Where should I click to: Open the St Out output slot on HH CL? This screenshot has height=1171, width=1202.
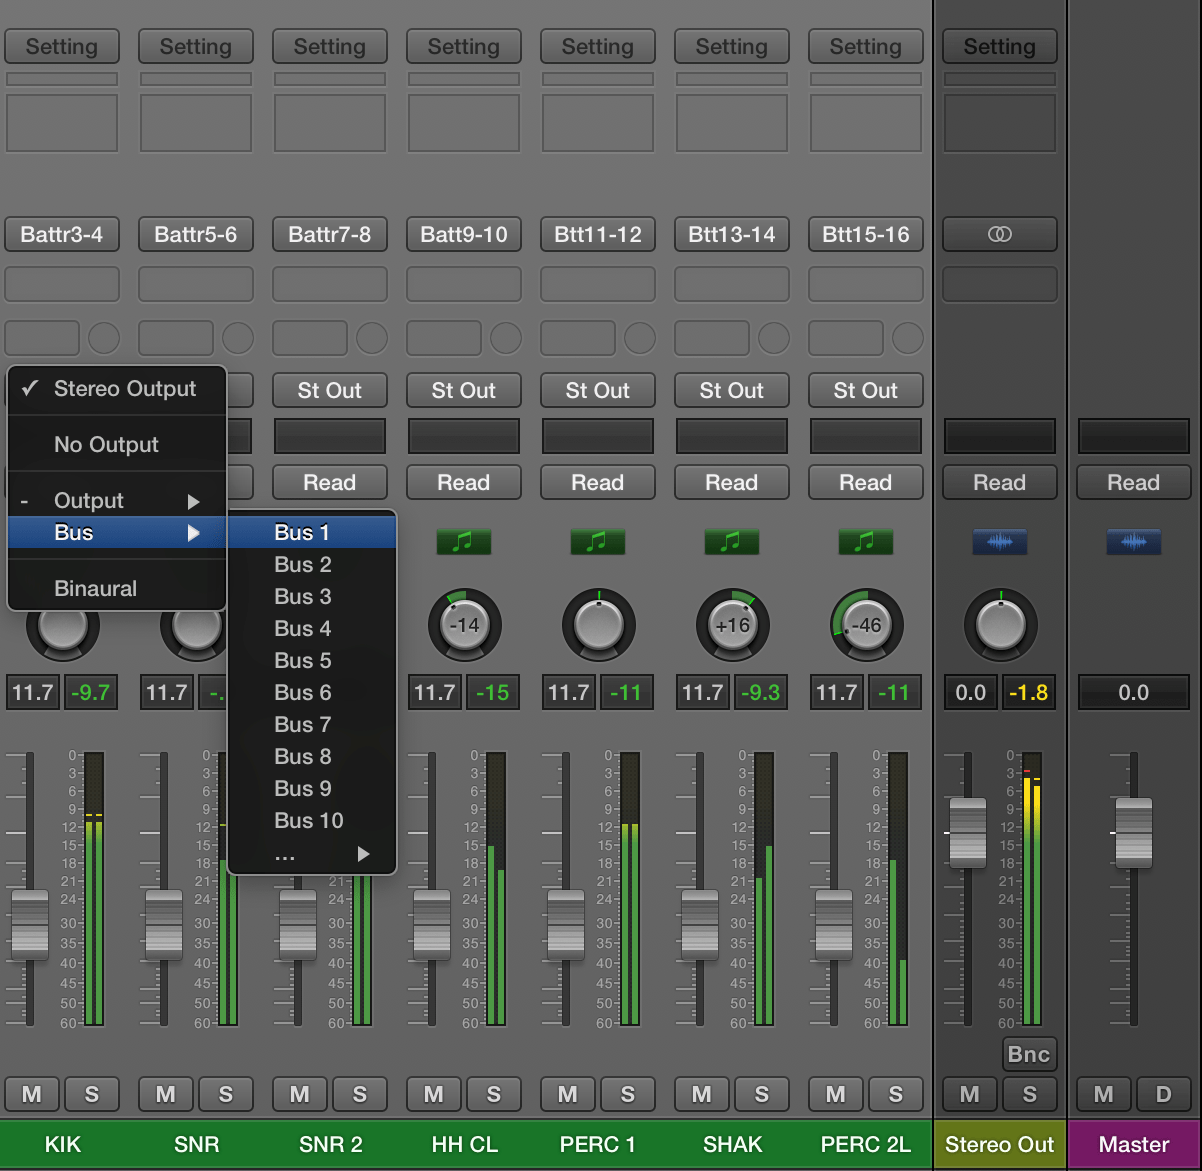[x=463, y=390]
